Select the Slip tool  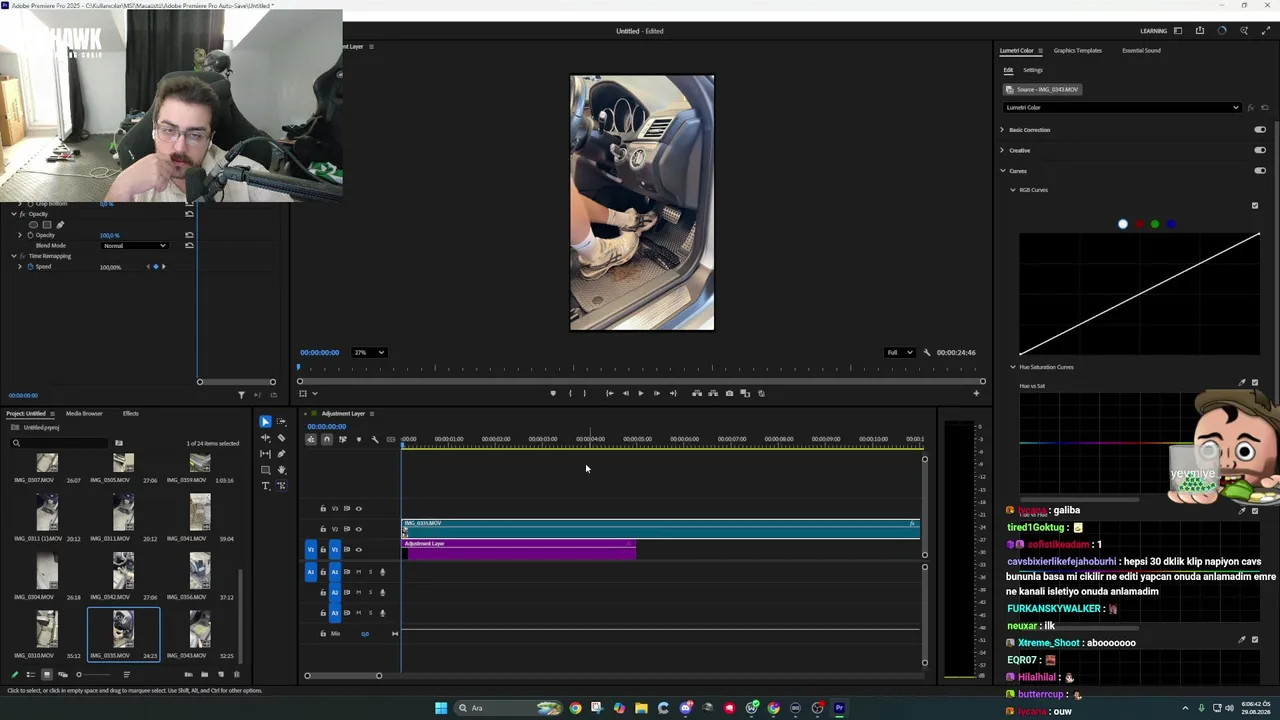pos(265,454)
